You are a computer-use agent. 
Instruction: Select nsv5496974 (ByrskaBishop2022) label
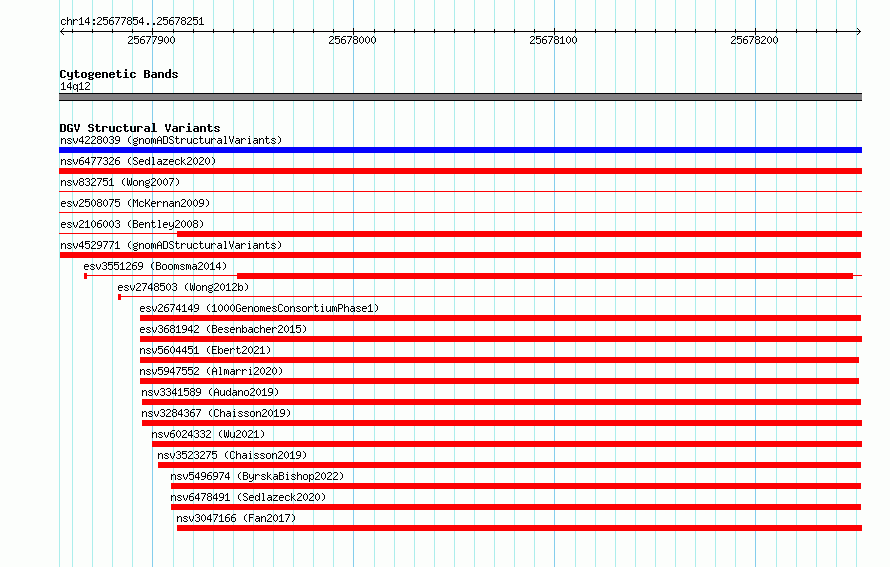(257, 476)
